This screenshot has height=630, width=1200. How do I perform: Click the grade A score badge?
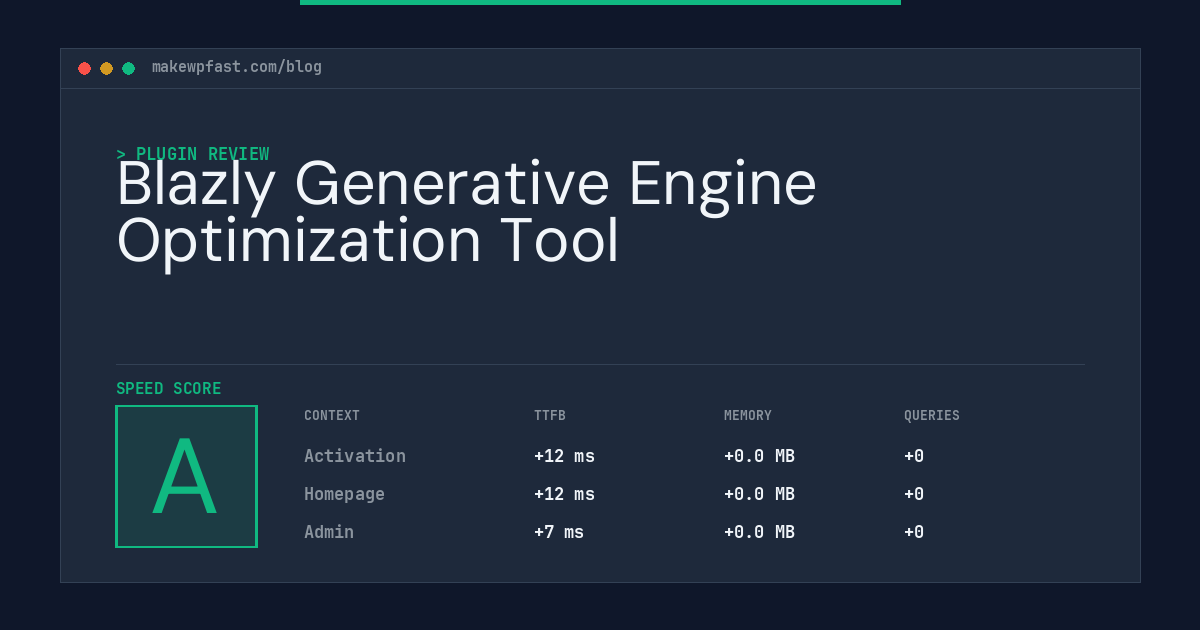click(186, 476)
